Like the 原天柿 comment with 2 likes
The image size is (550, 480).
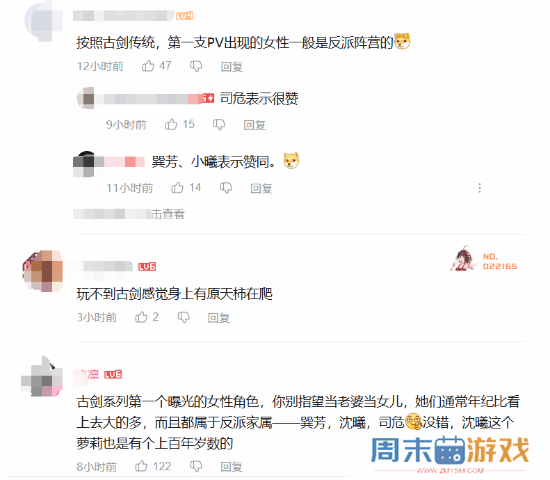click(x=141, y=317)
